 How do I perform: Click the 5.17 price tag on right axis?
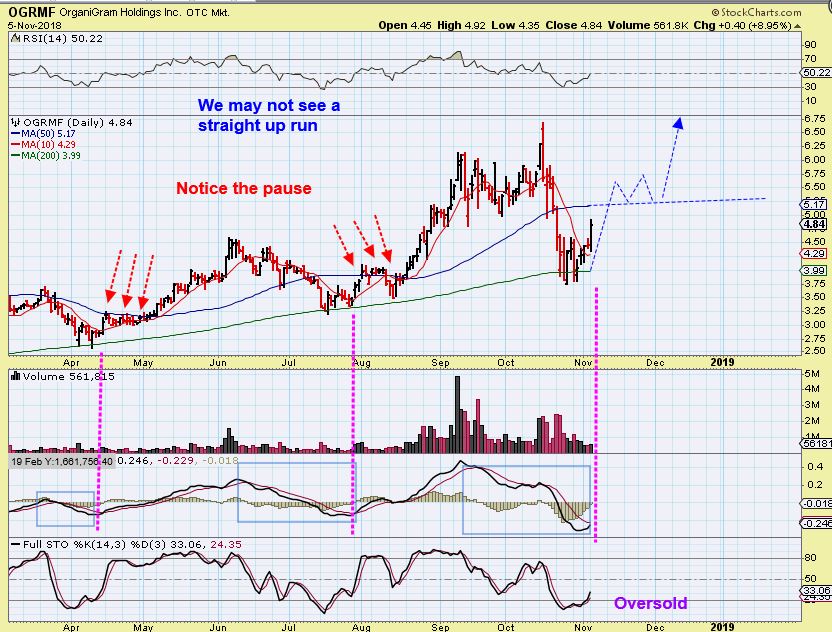pos(814,204)
